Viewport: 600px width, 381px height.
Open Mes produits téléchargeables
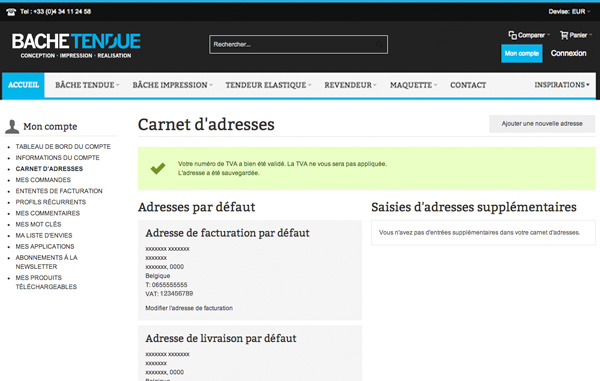pos(46,282)
